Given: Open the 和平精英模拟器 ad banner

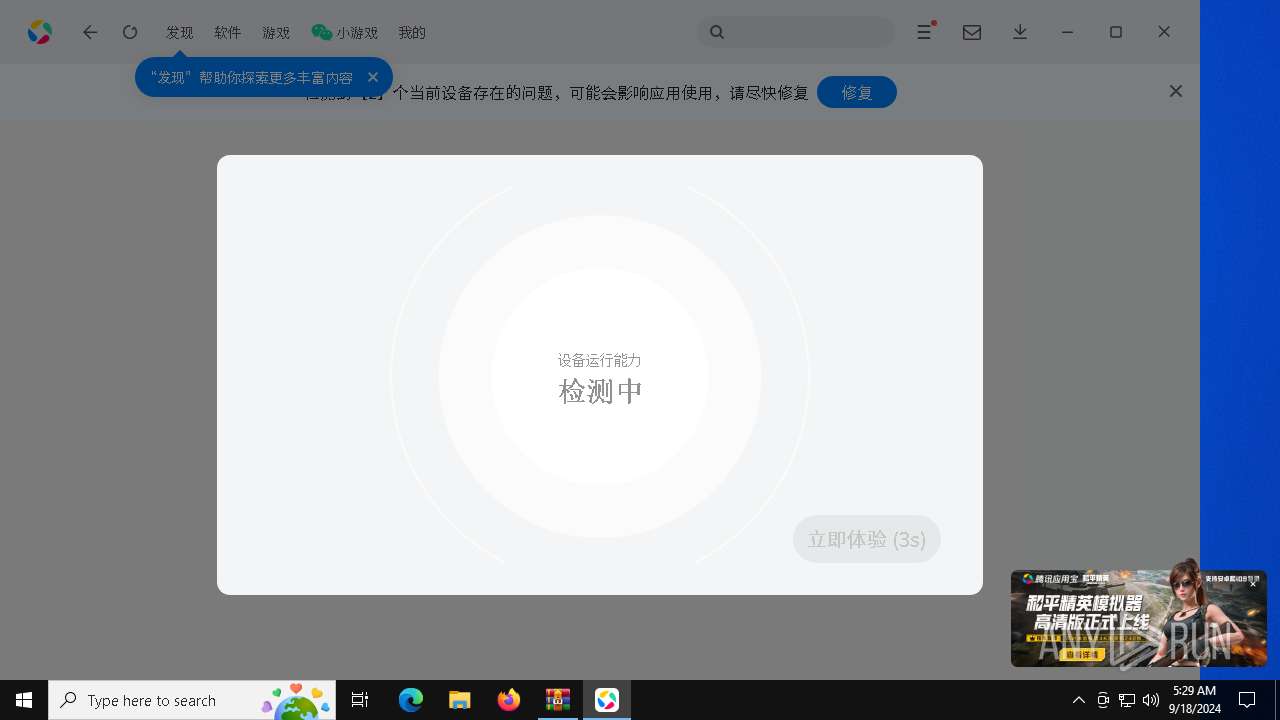Looking at the screenshot, I should 1139,618.
